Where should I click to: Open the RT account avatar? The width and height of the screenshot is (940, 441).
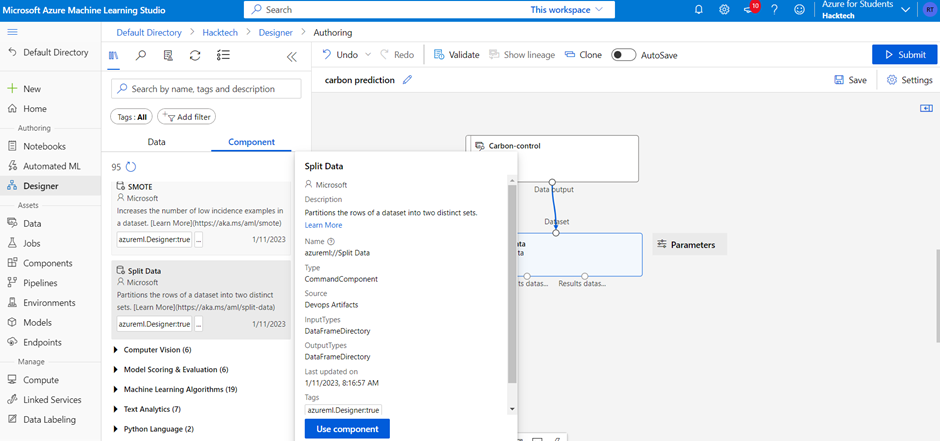tap(930, 10)
